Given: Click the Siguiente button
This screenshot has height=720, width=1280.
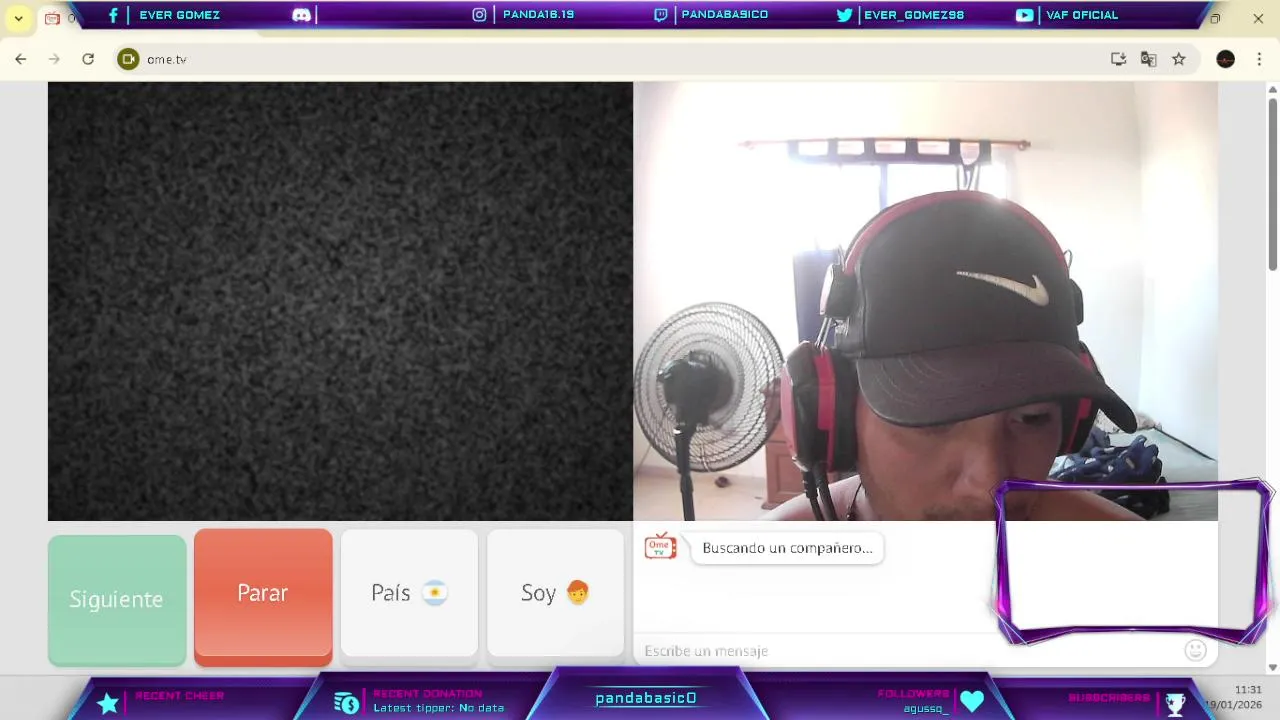Looking at the screenshot, I should (117, 599).
